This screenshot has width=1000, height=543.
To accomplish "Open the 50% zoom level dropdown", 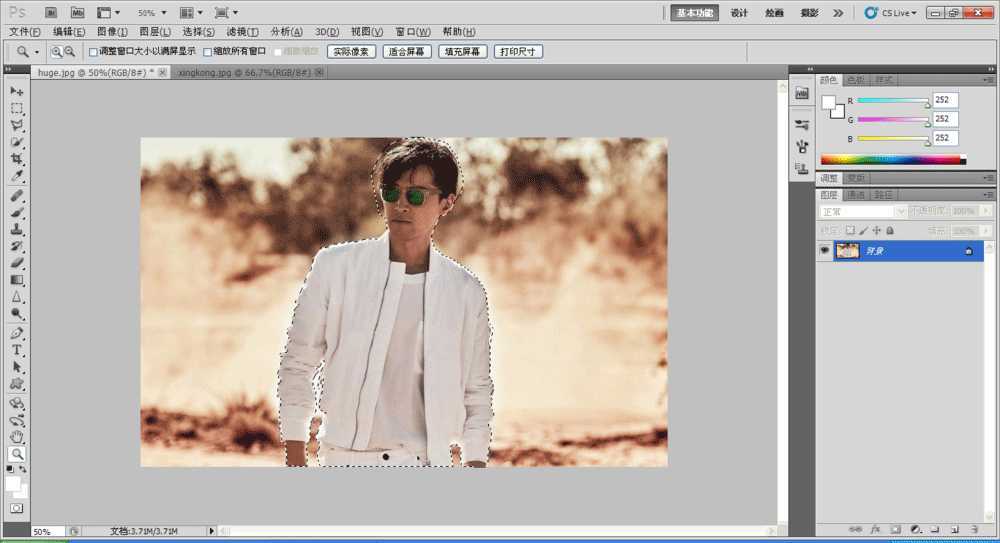I will point(152,13).
